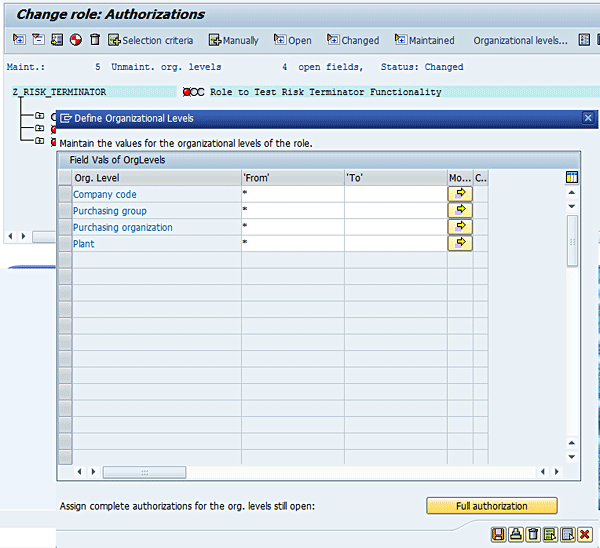
Task: Click the red-white legend circle icon
Action: (76, 40)
